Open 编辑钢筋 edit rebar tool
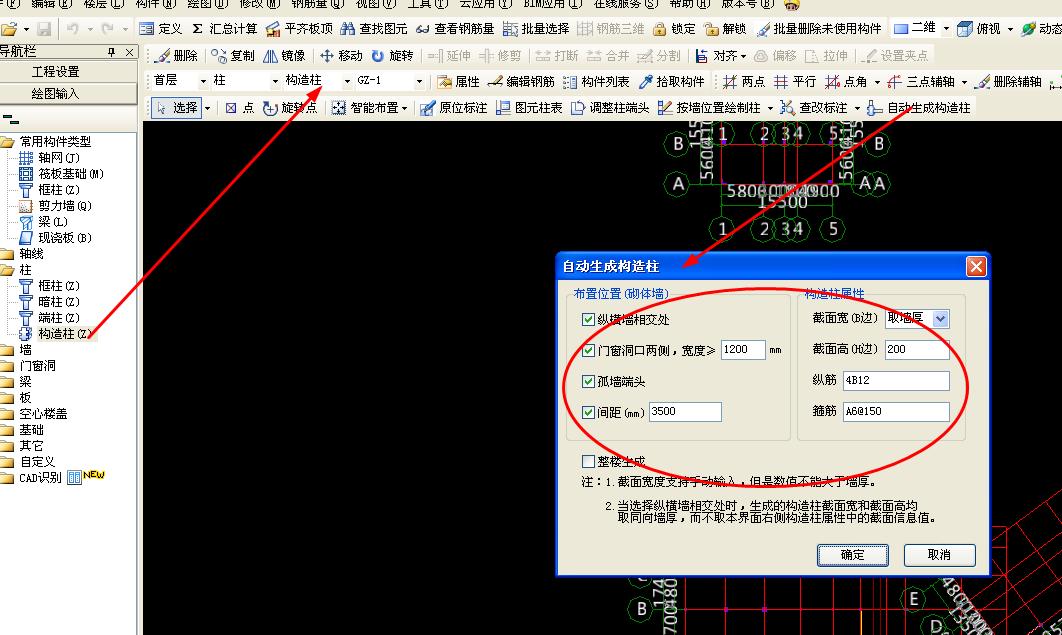 (x=521, y=81)
